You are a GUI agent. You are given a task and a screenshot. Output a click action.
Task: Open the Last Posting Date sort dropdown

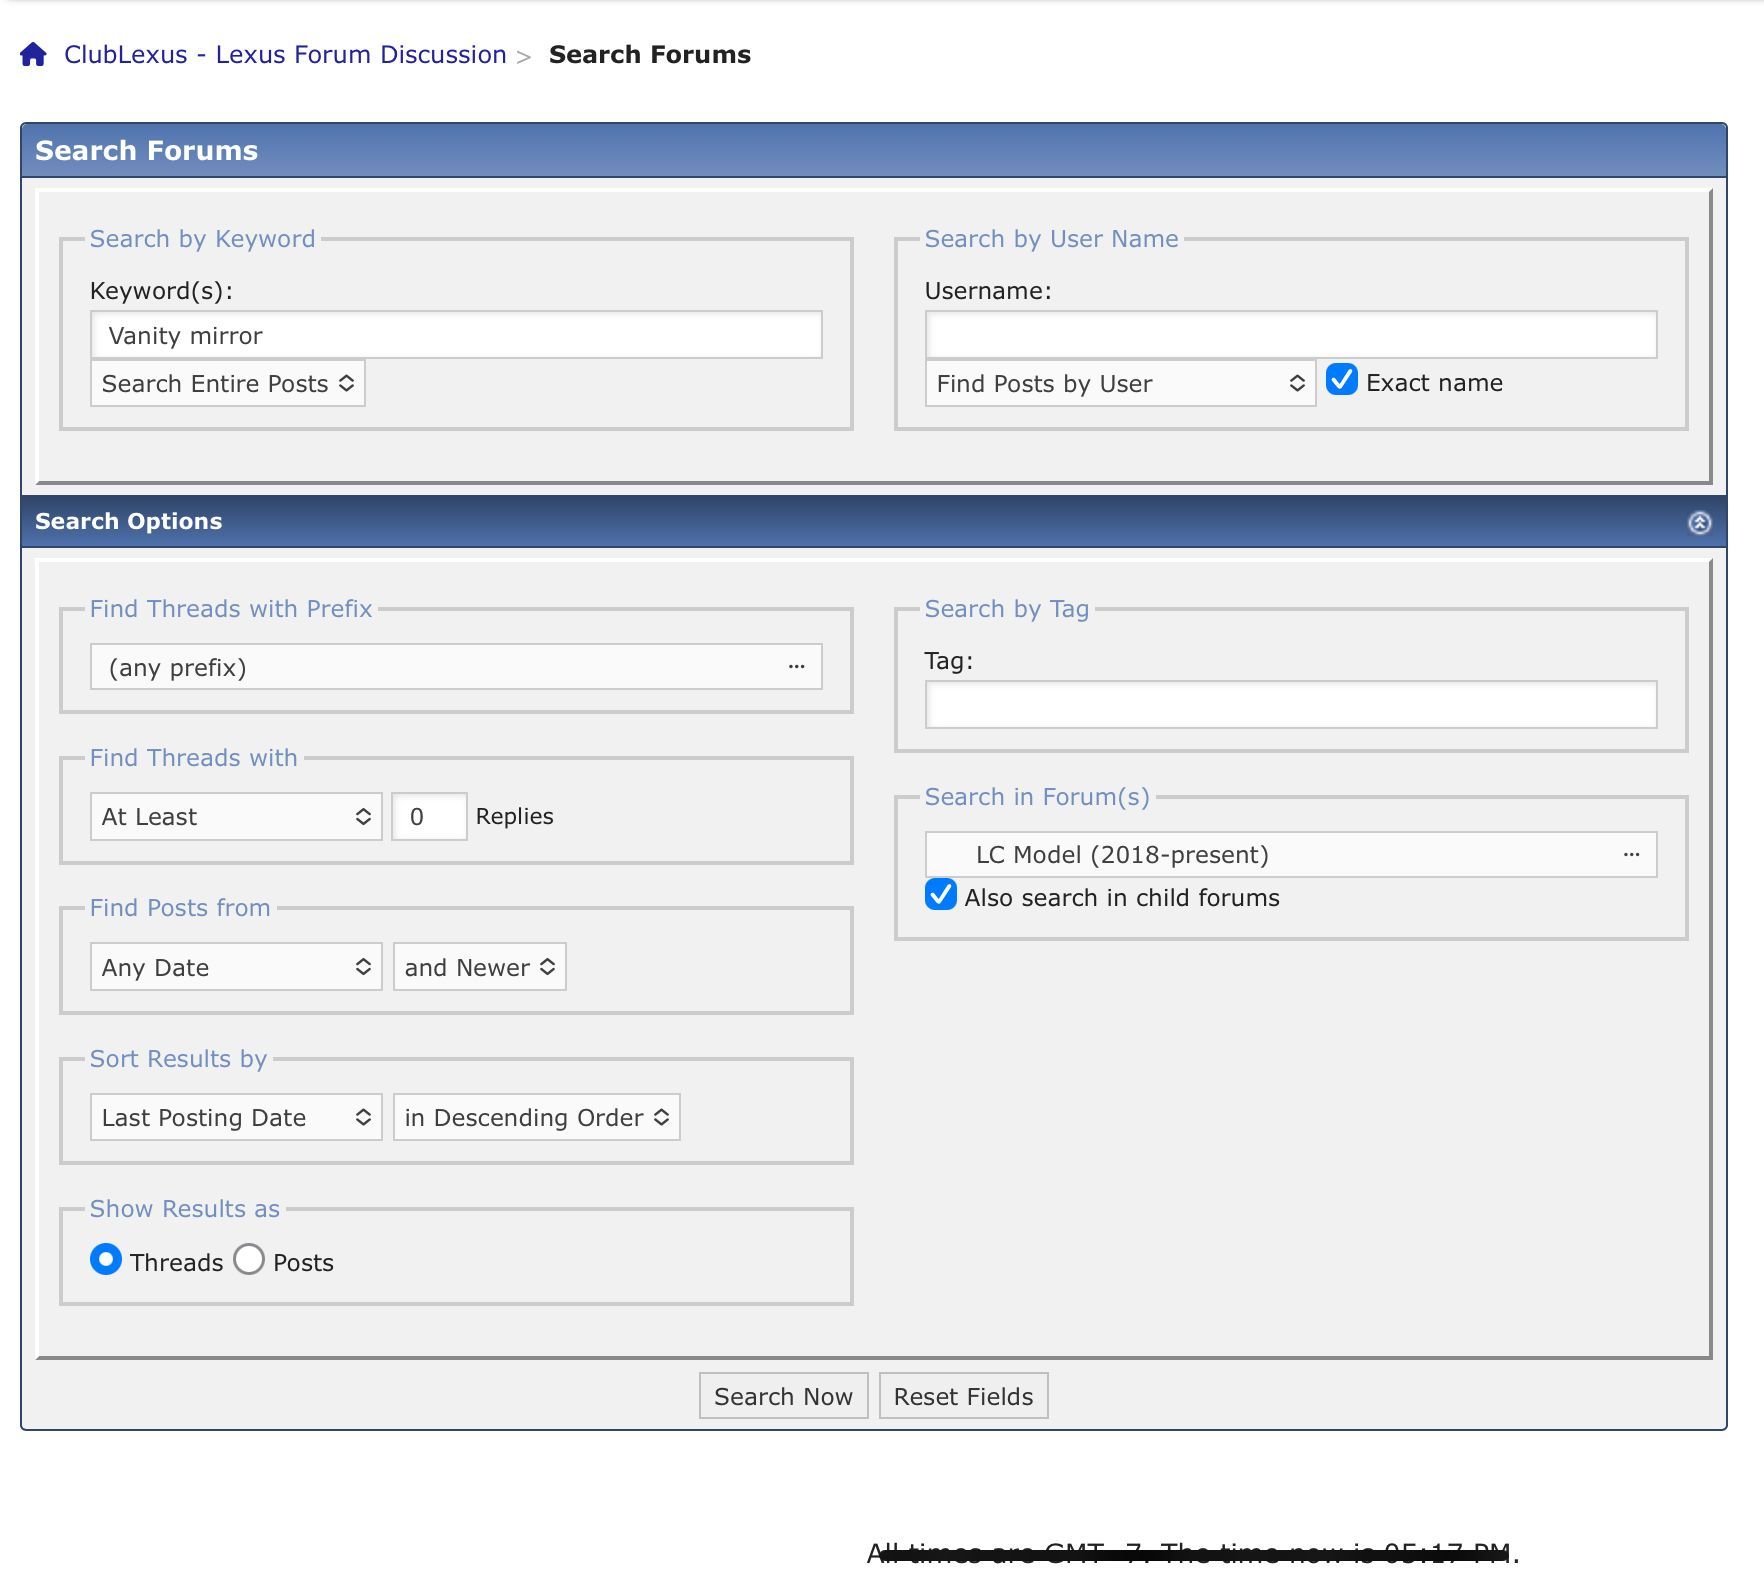point(236,1117)
